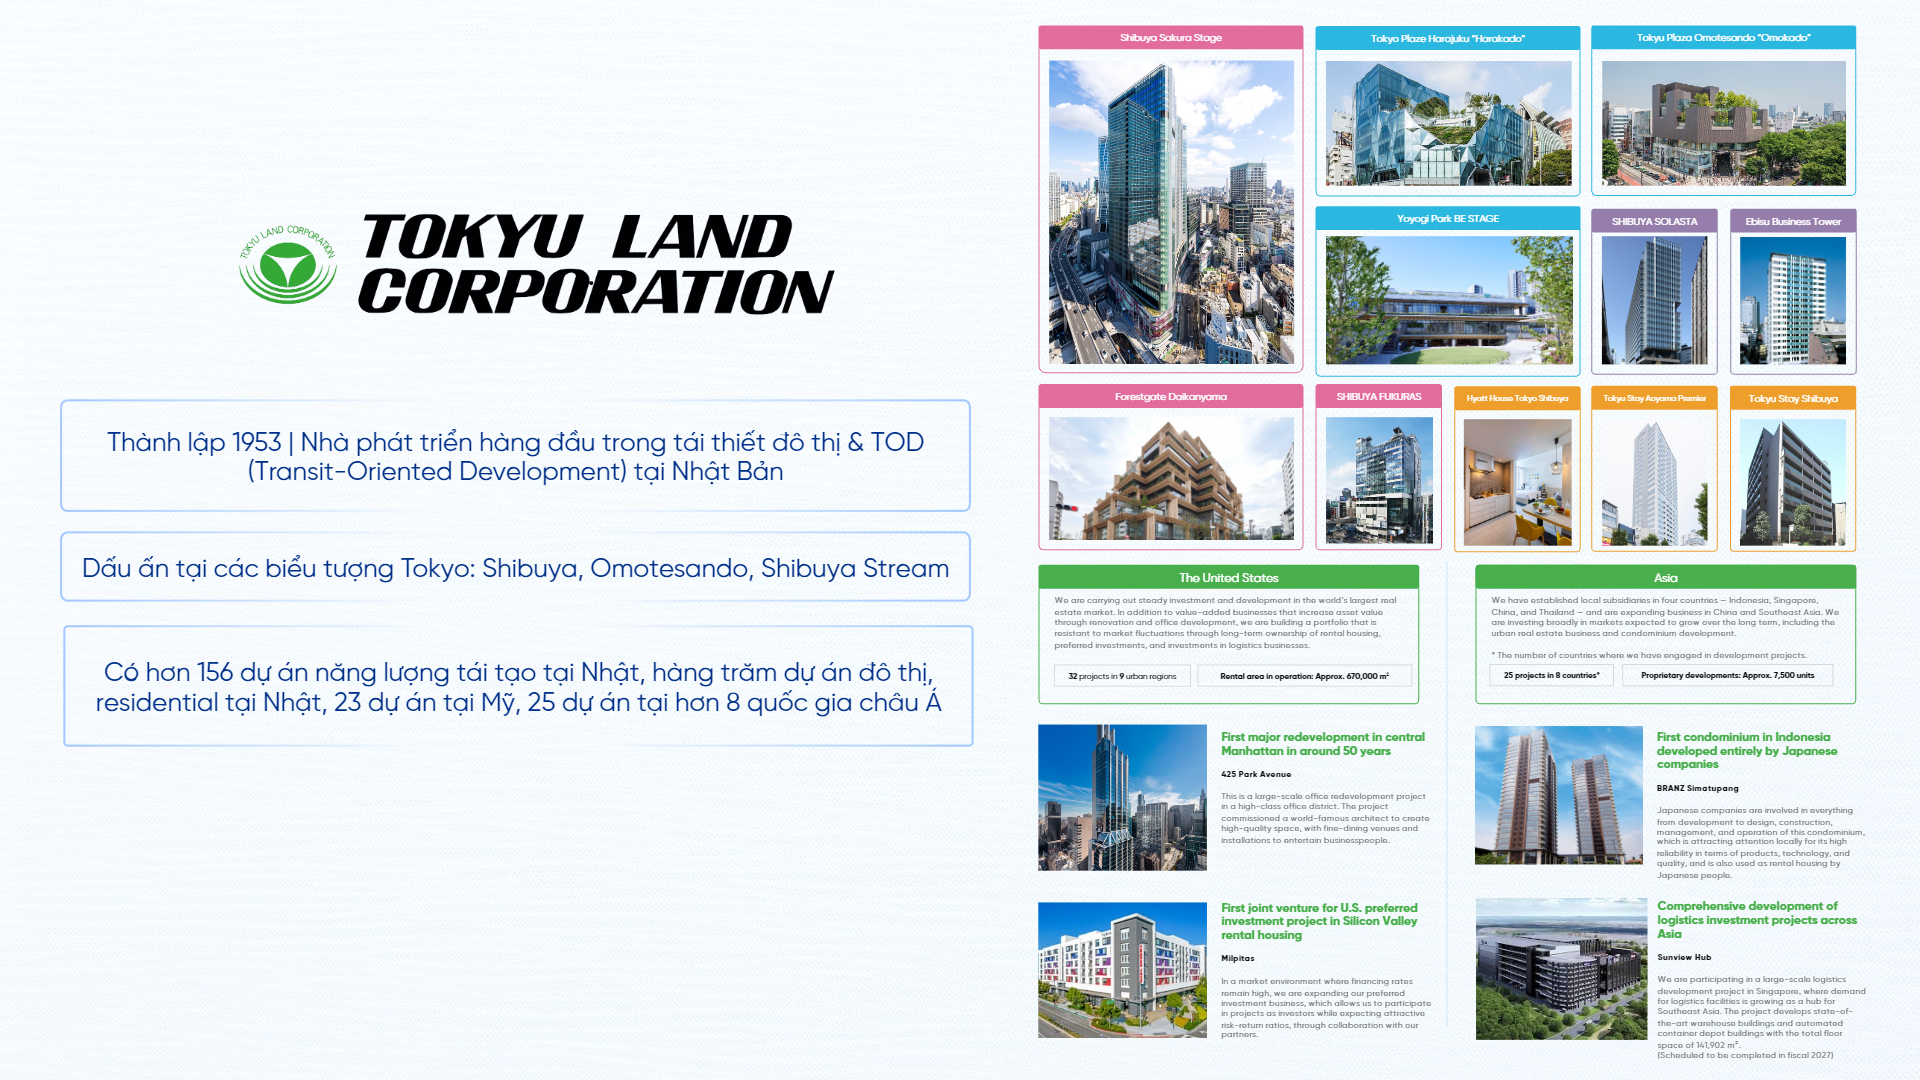Click "Comprehensive development of logistics" heading

tap(1757, 920)
